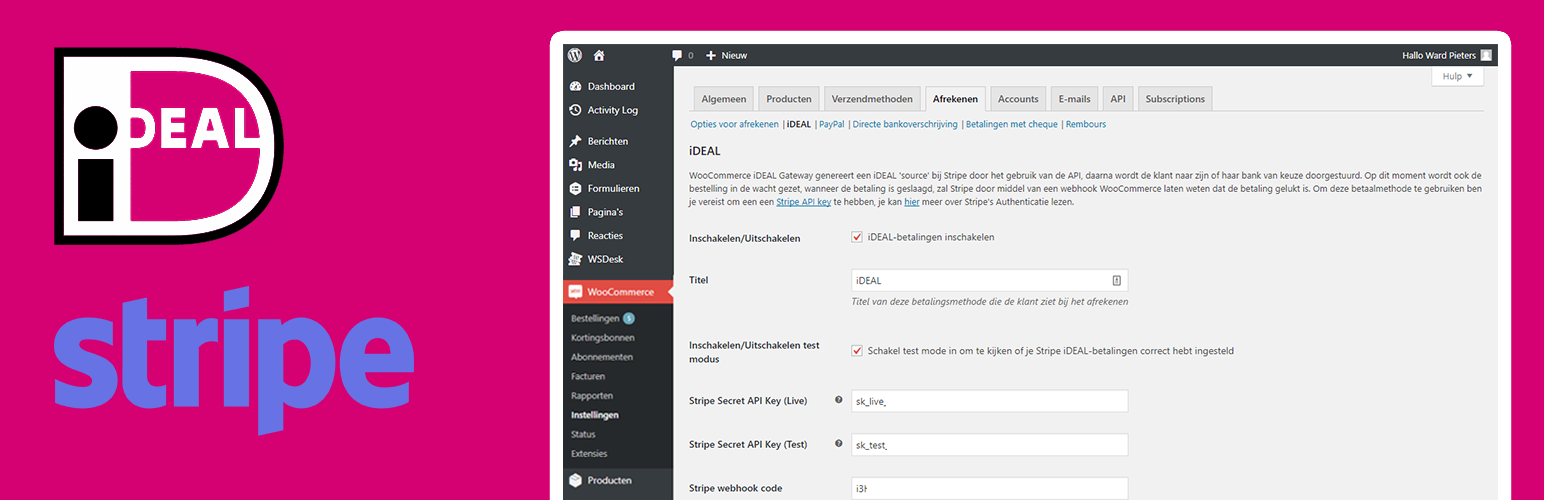Toggle iDEAL-betalingen inschakelen checkbox
Viewport: 1544px width, 500px height.
pyautogui.click(x=857, y=237)
